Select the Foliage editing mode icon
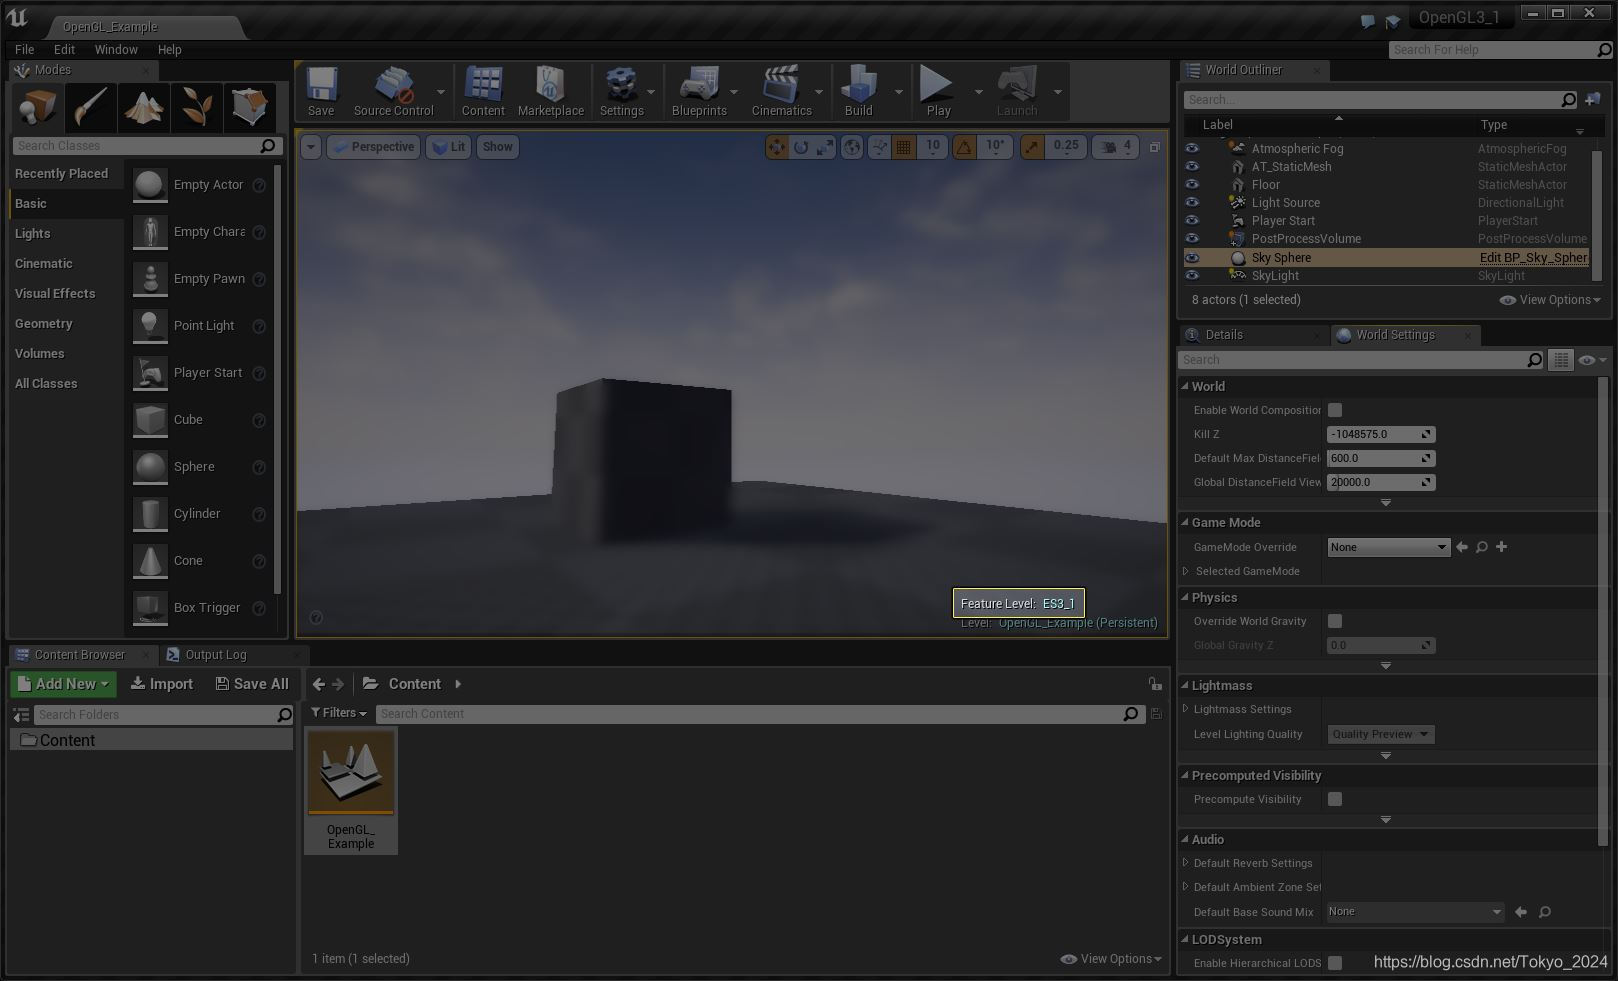This screenshot has height=981, width=1618. click(197, 107)
